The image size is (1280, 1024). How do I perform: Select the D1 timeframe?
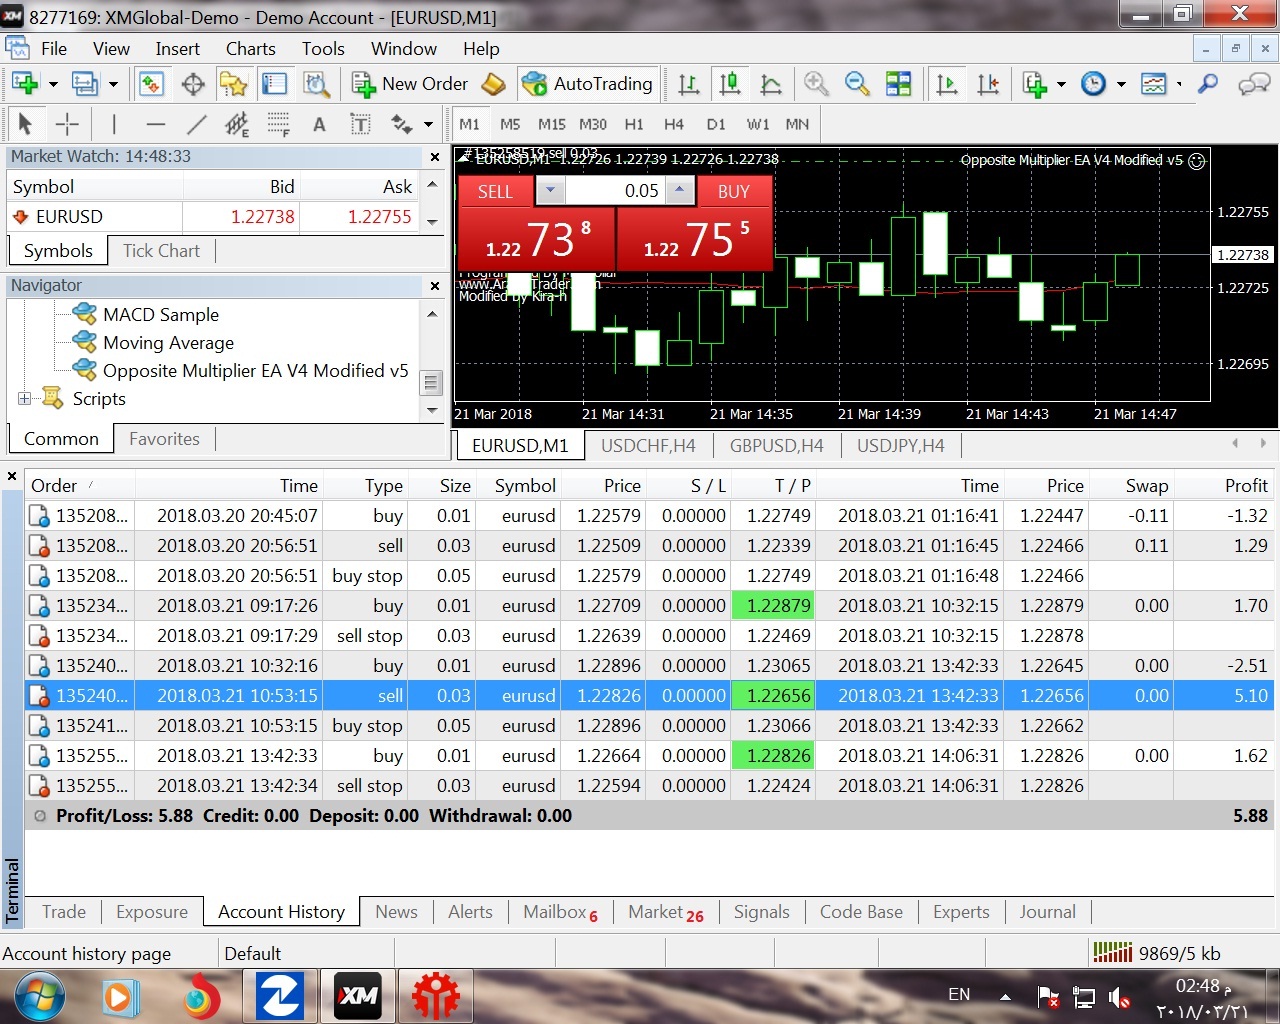pyautogui.click(x=715, y=124)
